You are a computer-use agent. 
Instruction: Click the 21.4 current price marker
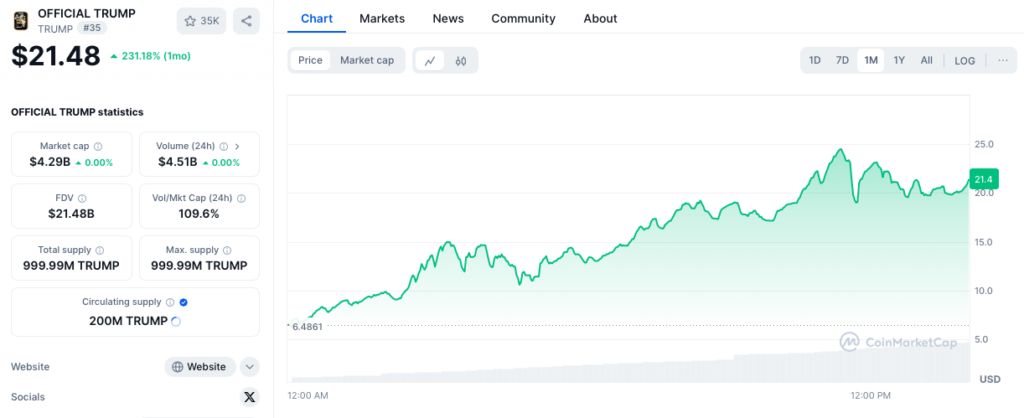click(984, 179)
